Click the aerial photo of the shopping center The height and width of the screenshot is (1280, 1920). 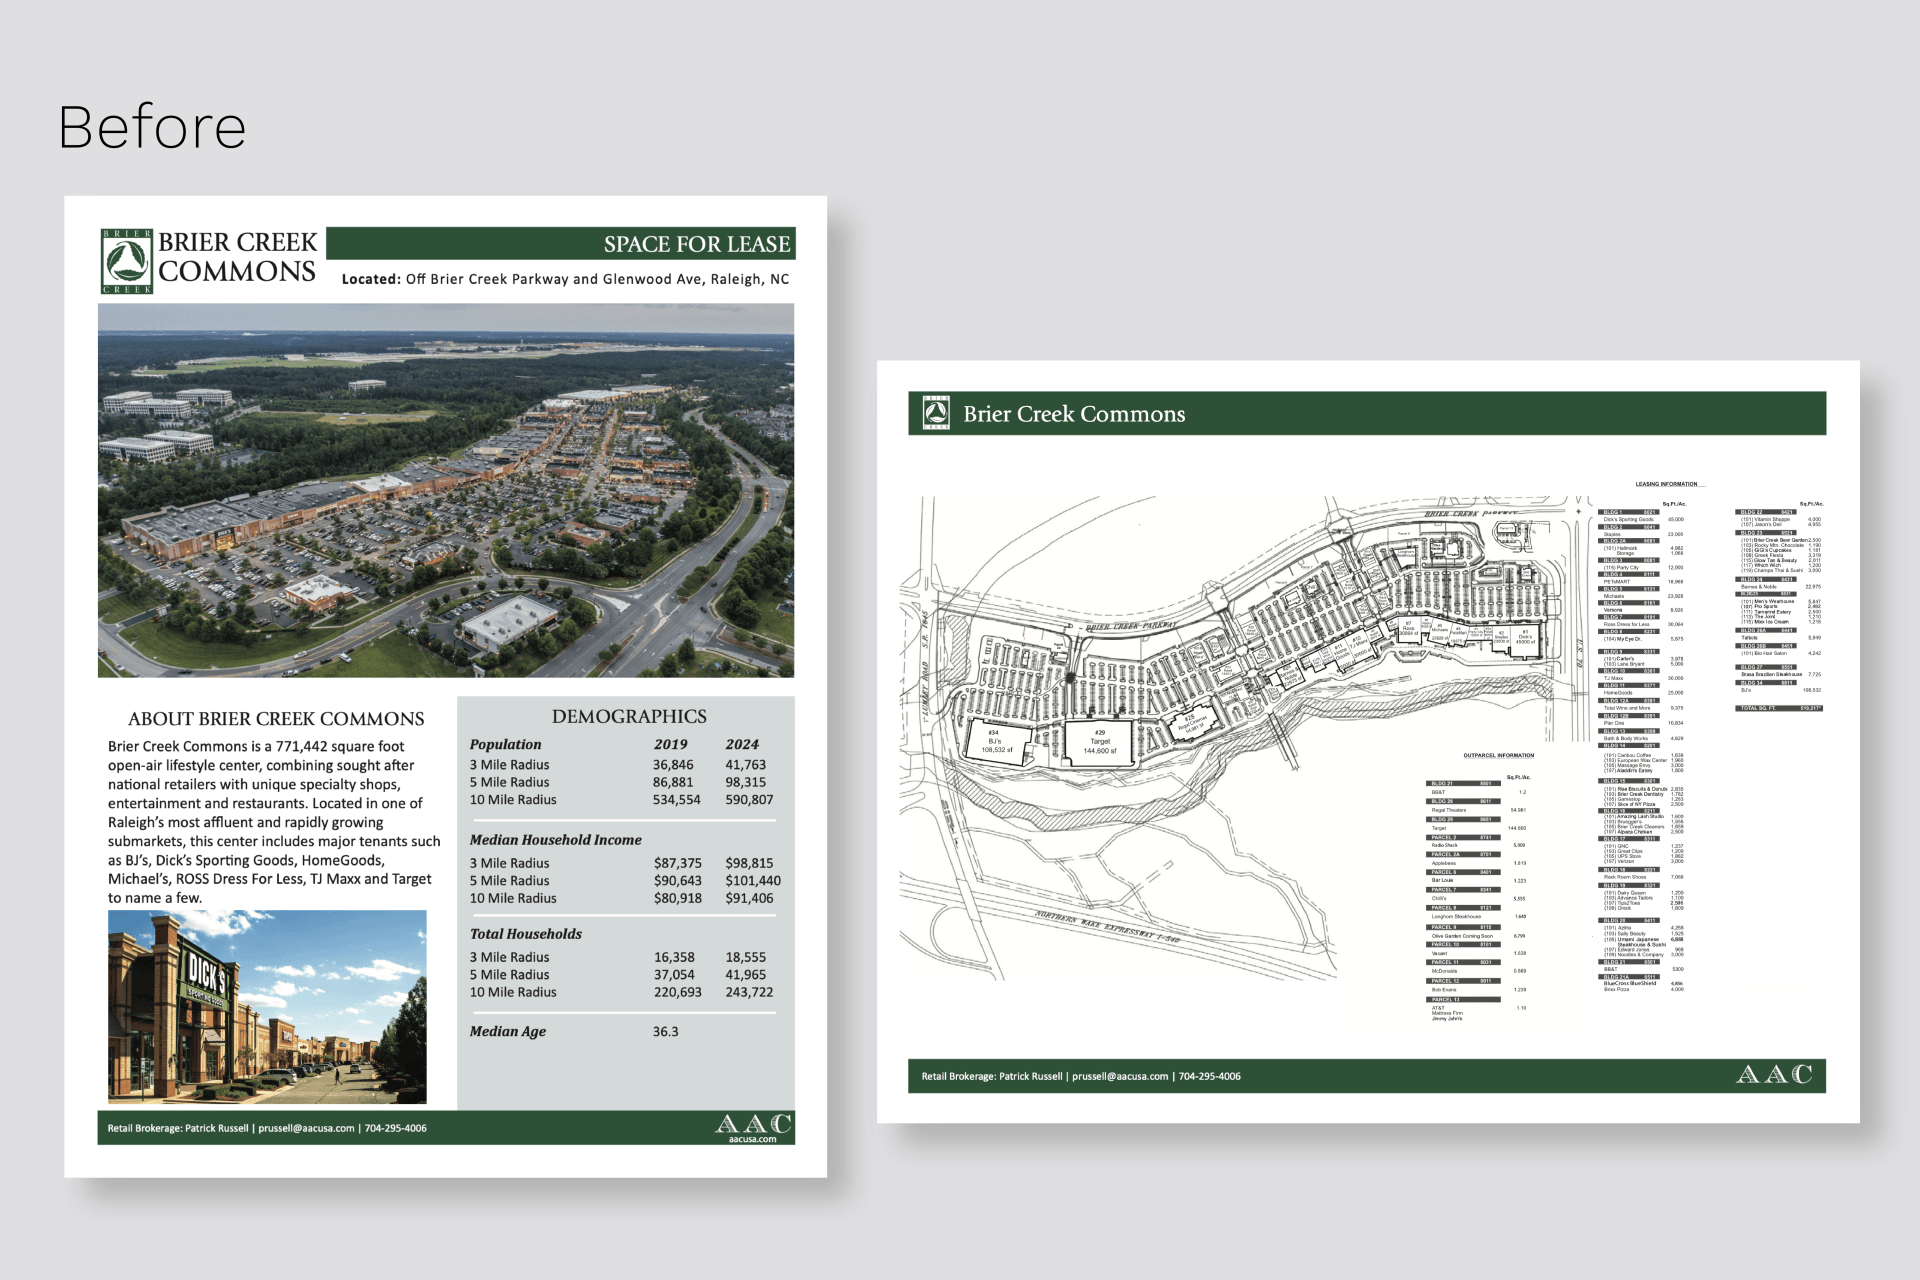(x=446, y=490)
